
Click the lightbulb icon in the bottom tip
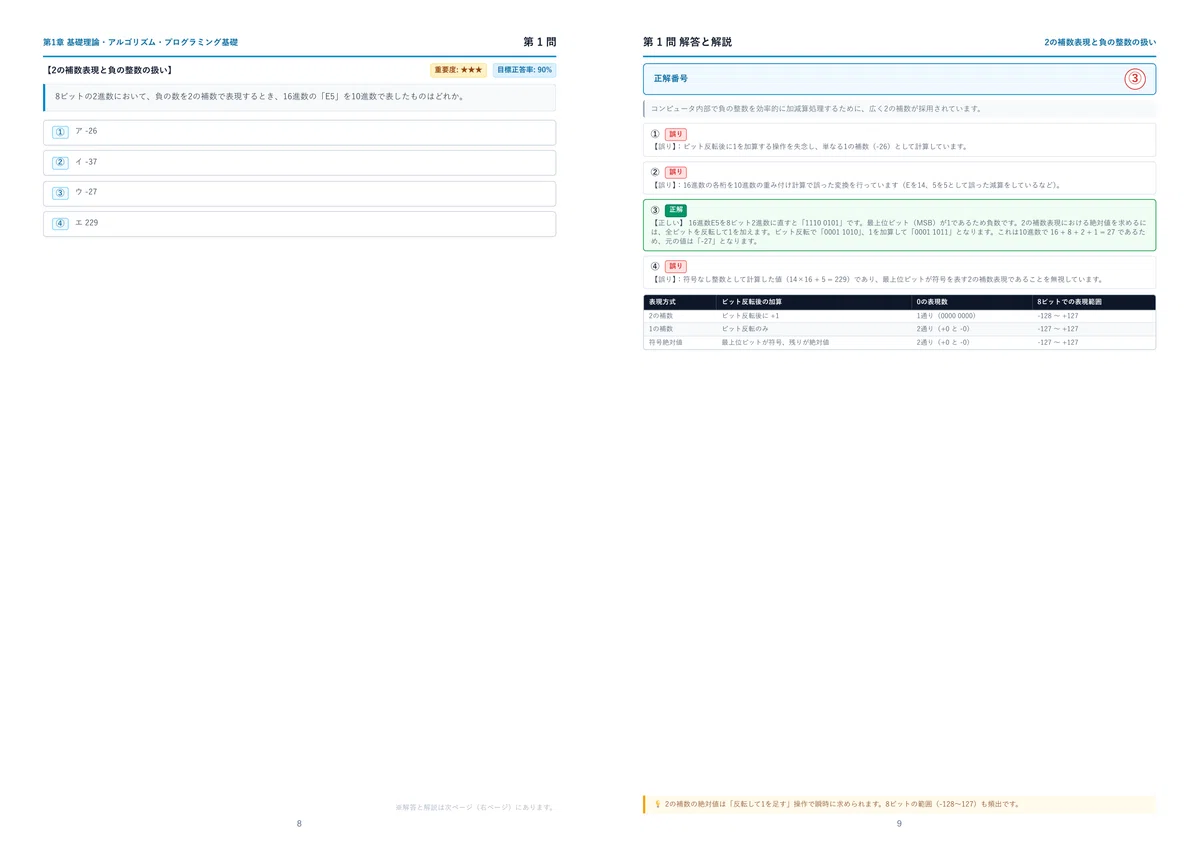pos(657,804)
